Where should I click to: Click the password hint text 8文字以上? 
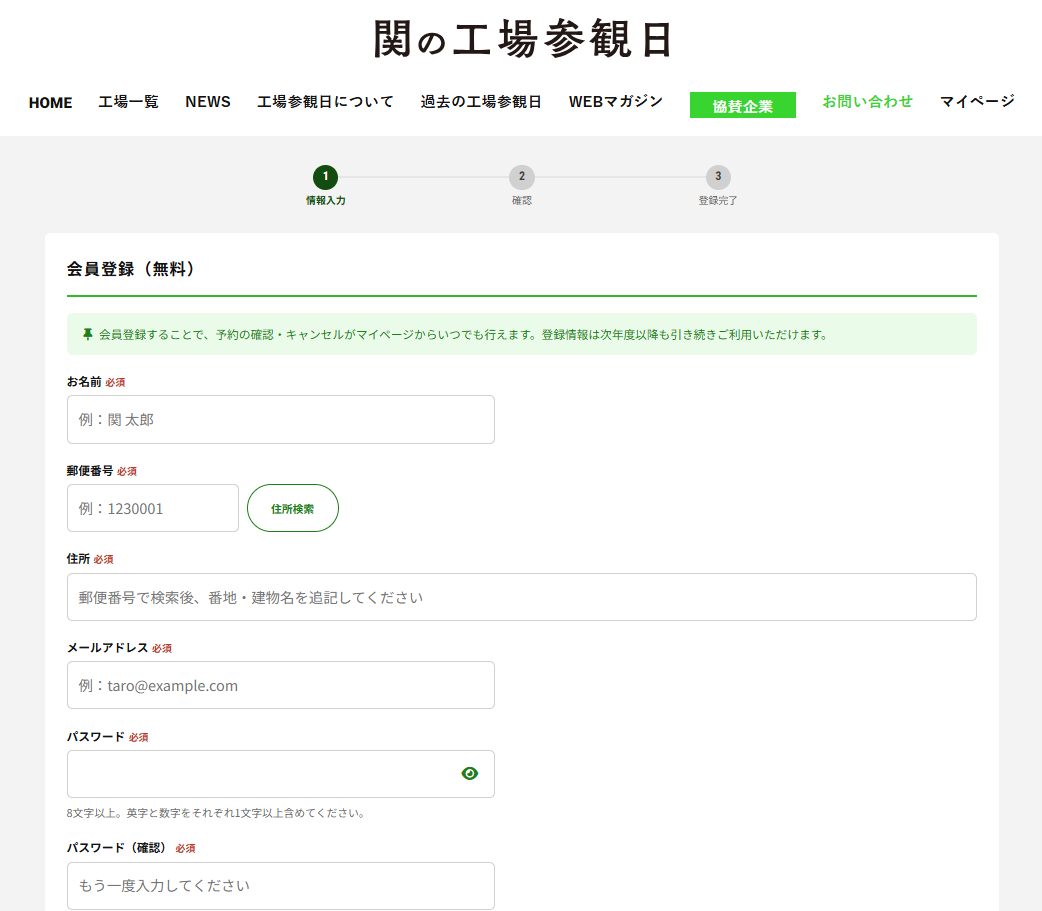point(217,813)
